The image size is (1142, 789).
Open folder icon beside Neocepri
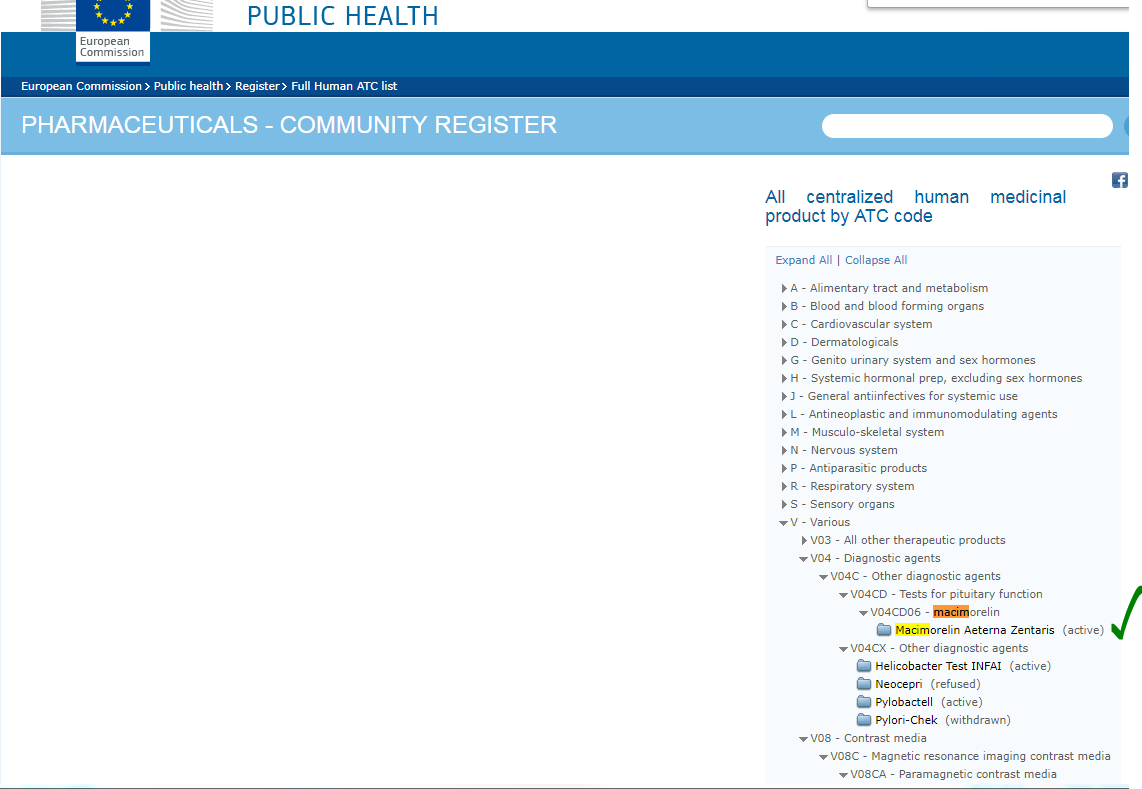tap(864, 683)
